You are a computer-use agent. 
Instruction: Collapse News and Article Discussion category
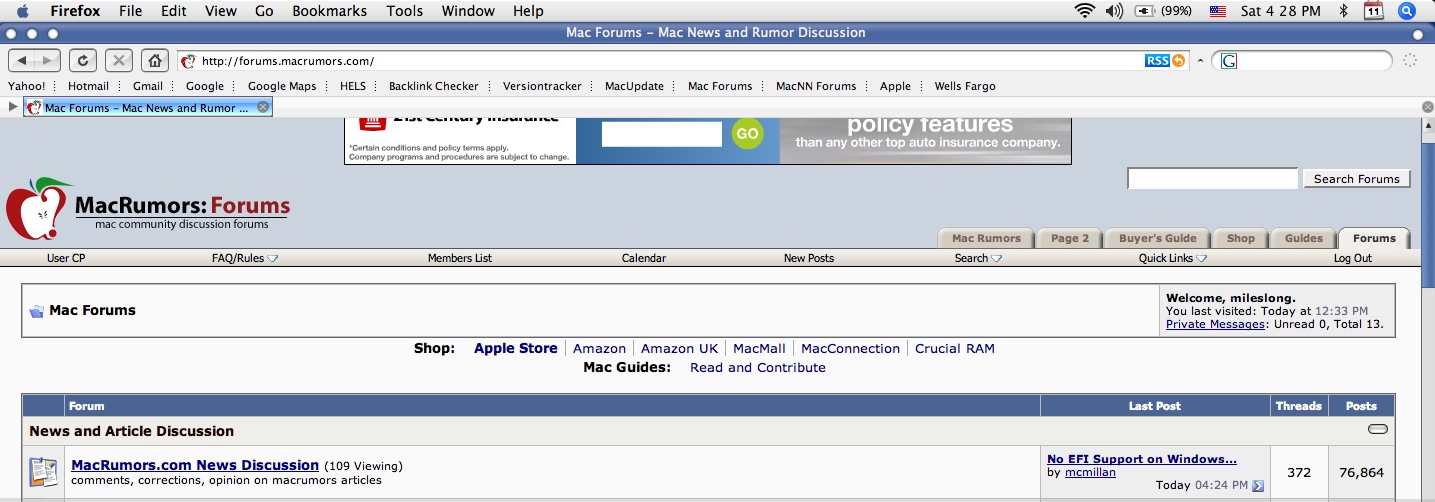[1378, 430]
